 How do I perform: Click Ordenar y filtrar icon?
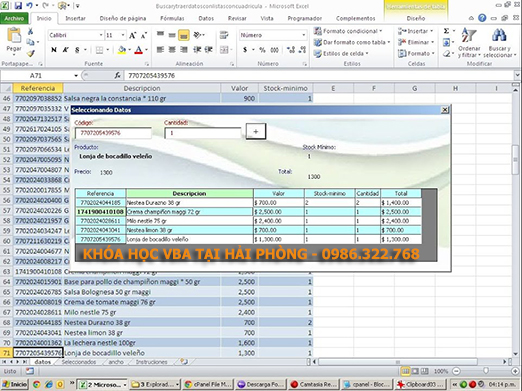click(469, 36)
